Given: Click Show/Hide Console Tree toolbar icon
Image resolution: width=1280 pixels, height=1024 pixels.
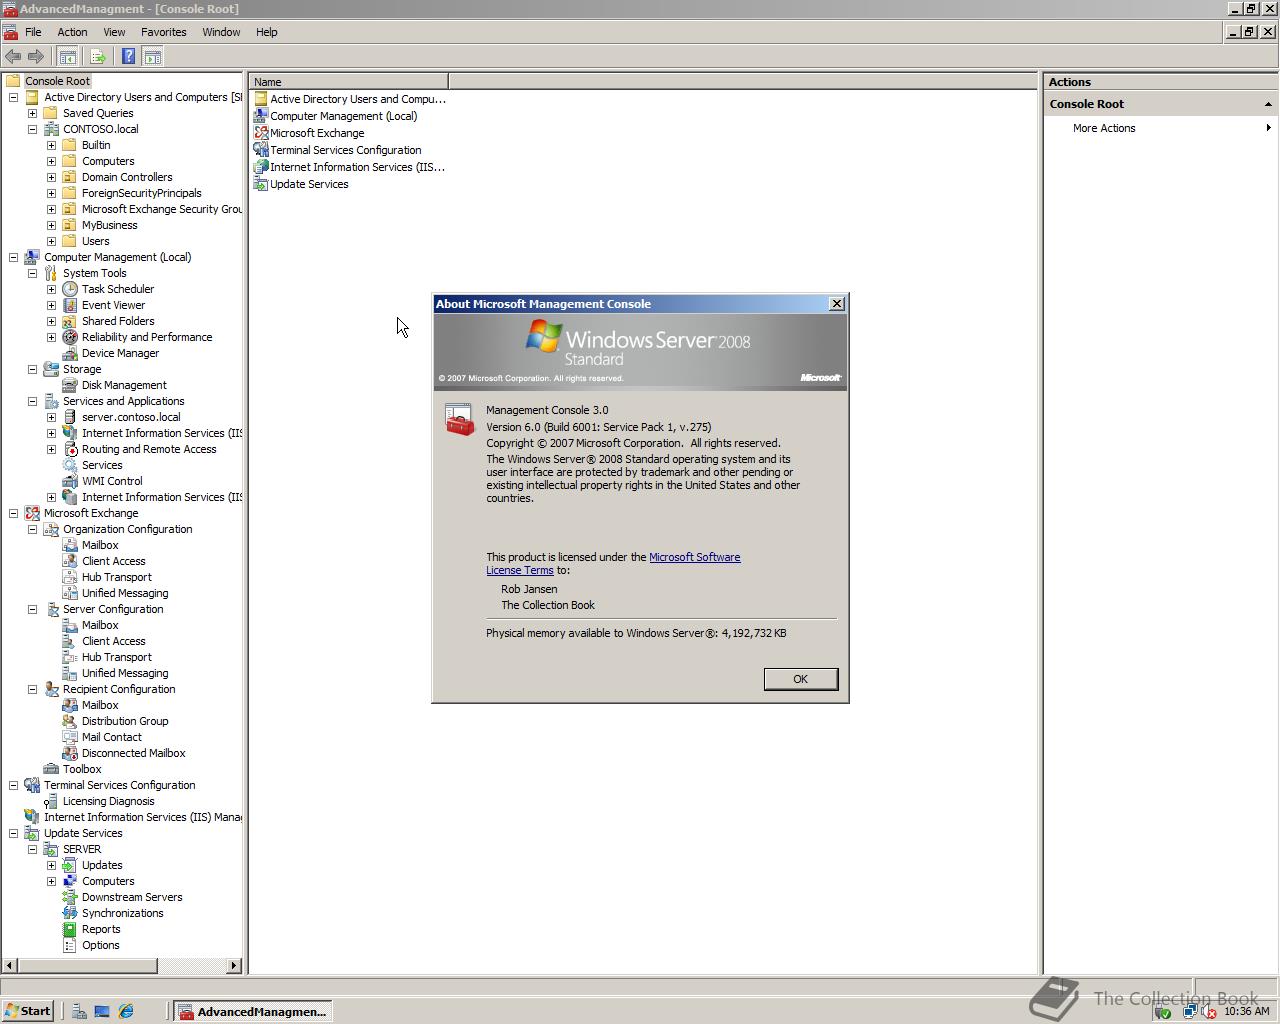Looking at the screenshot, I should 68,57.
